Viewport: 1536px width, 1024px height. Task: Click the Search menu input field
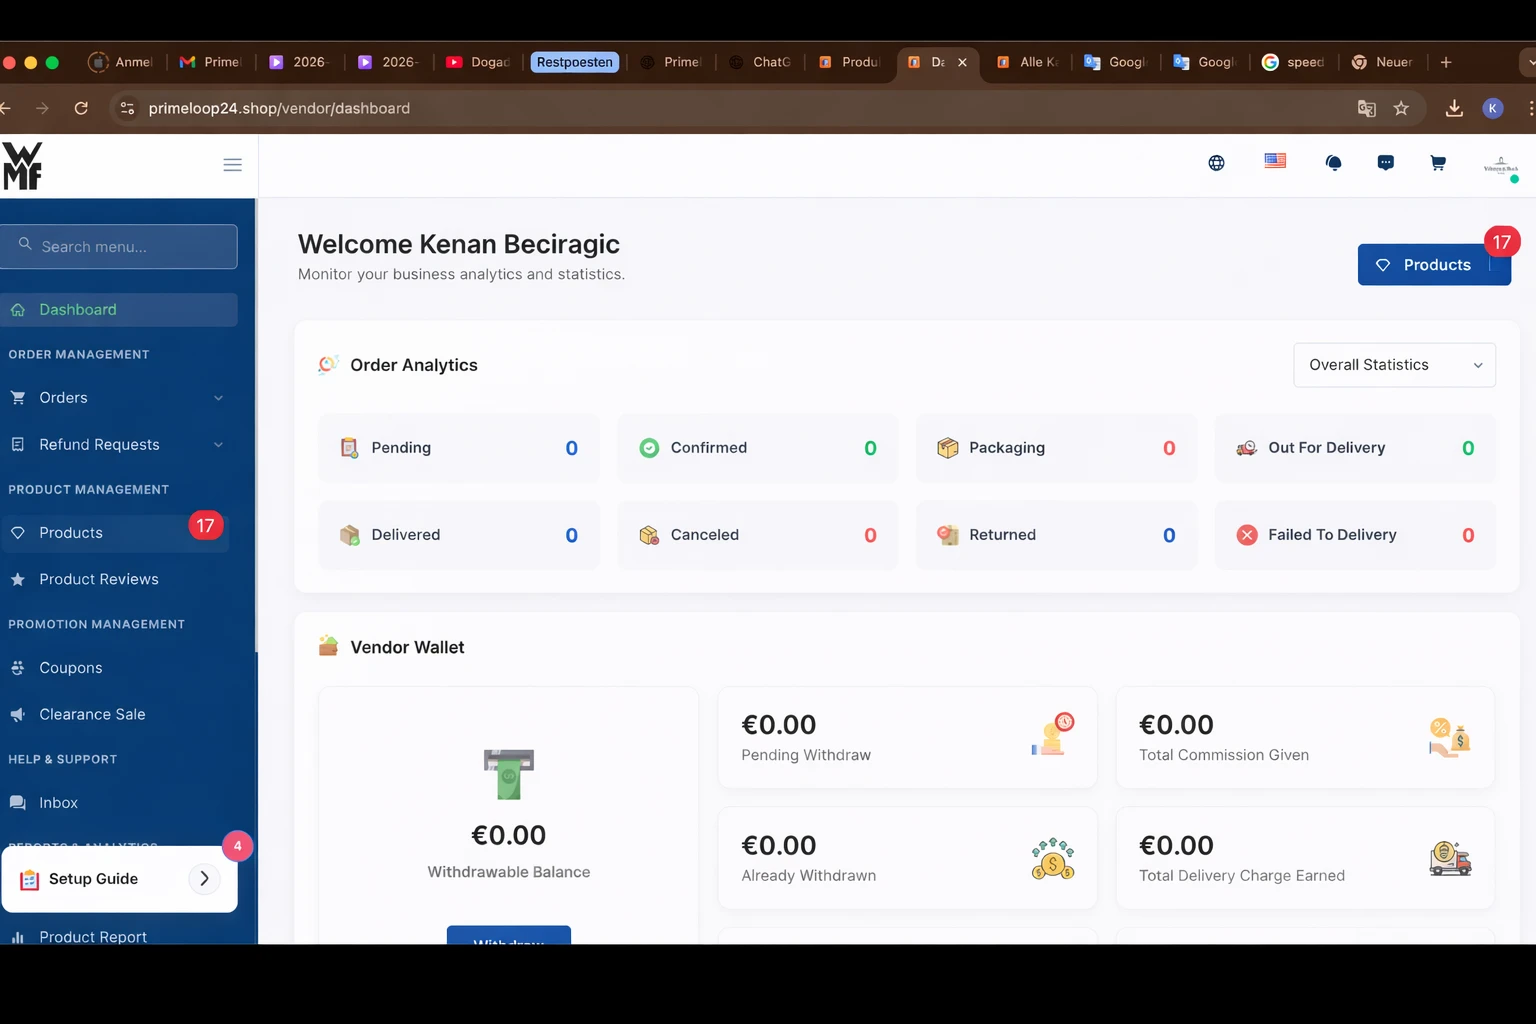click(120, 247)
